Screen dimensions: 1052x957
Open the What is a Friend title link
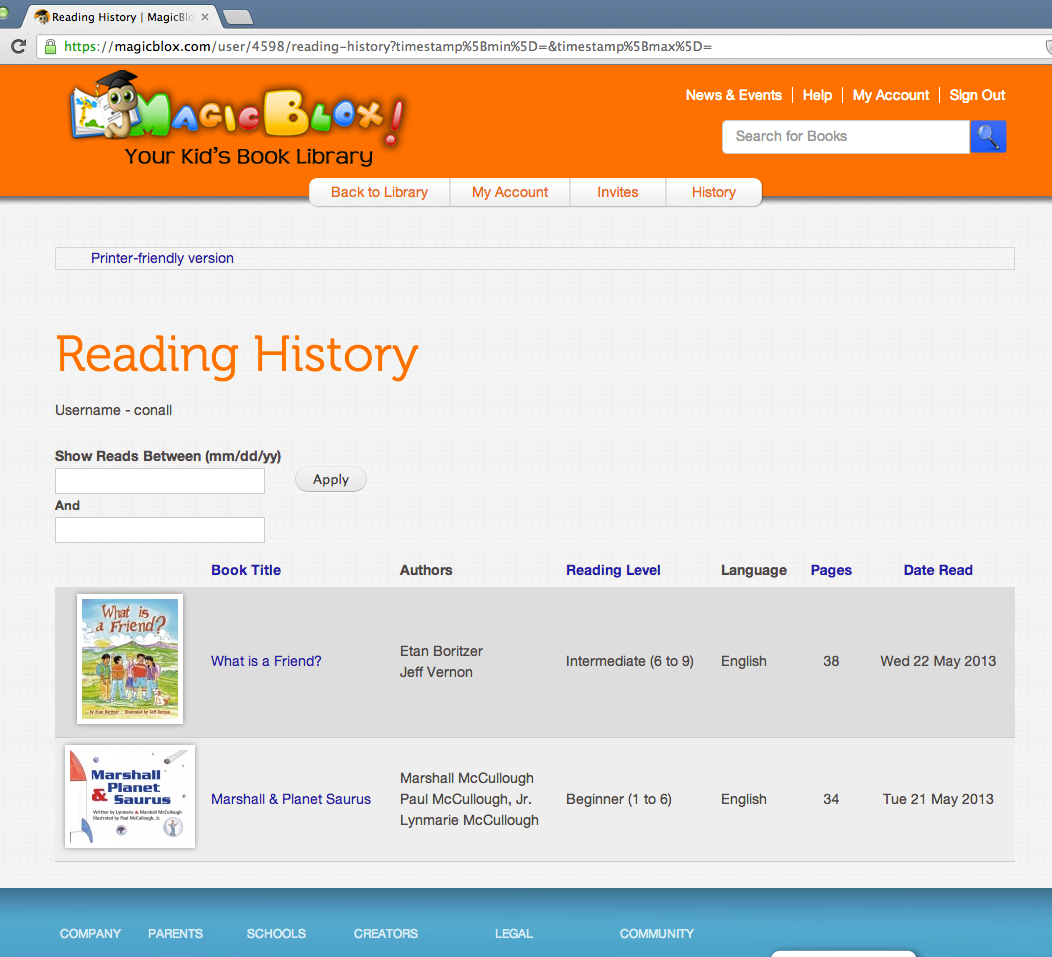[x=265, y=661]
